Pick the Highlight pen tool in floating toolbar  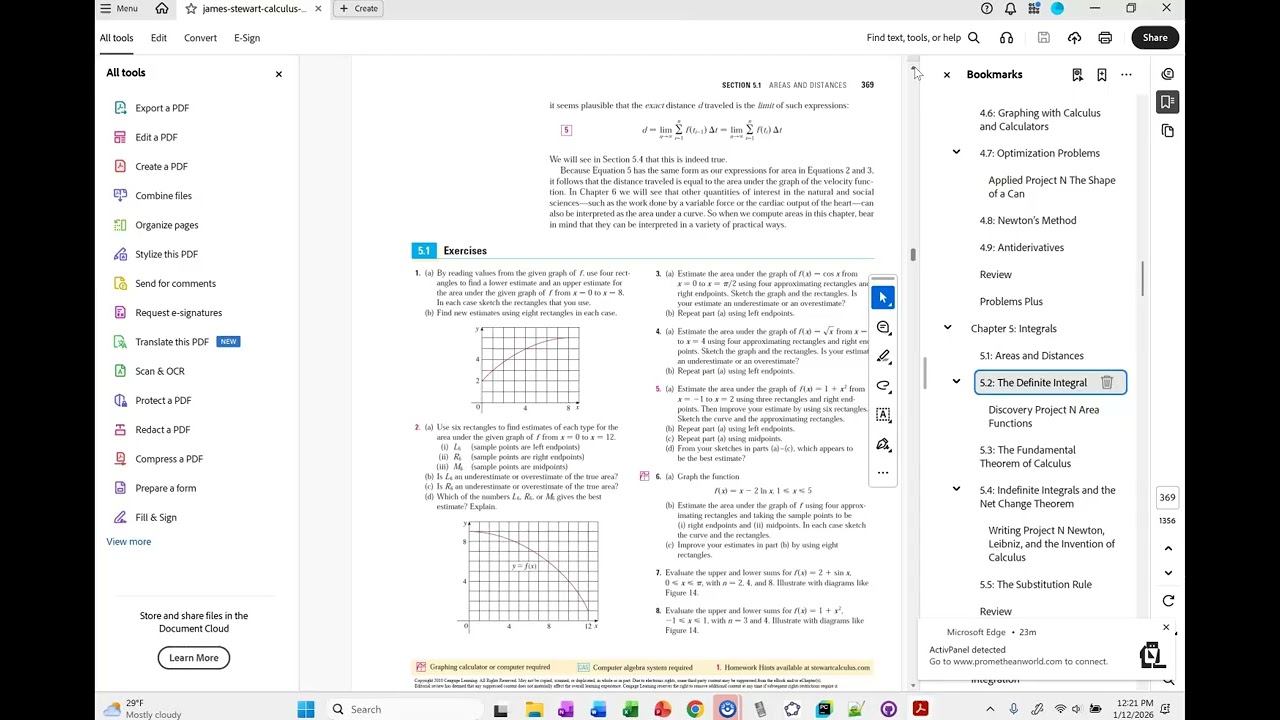tap(883, 356)
